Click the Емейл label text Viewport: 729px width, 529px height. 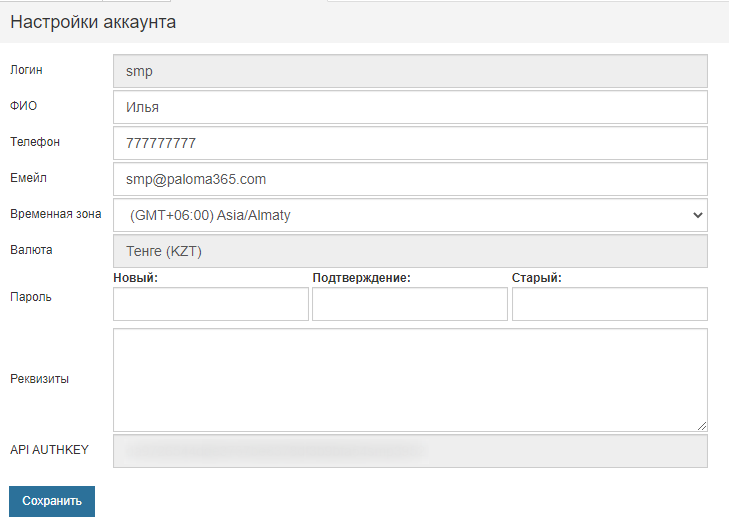[x=29, y=178]
